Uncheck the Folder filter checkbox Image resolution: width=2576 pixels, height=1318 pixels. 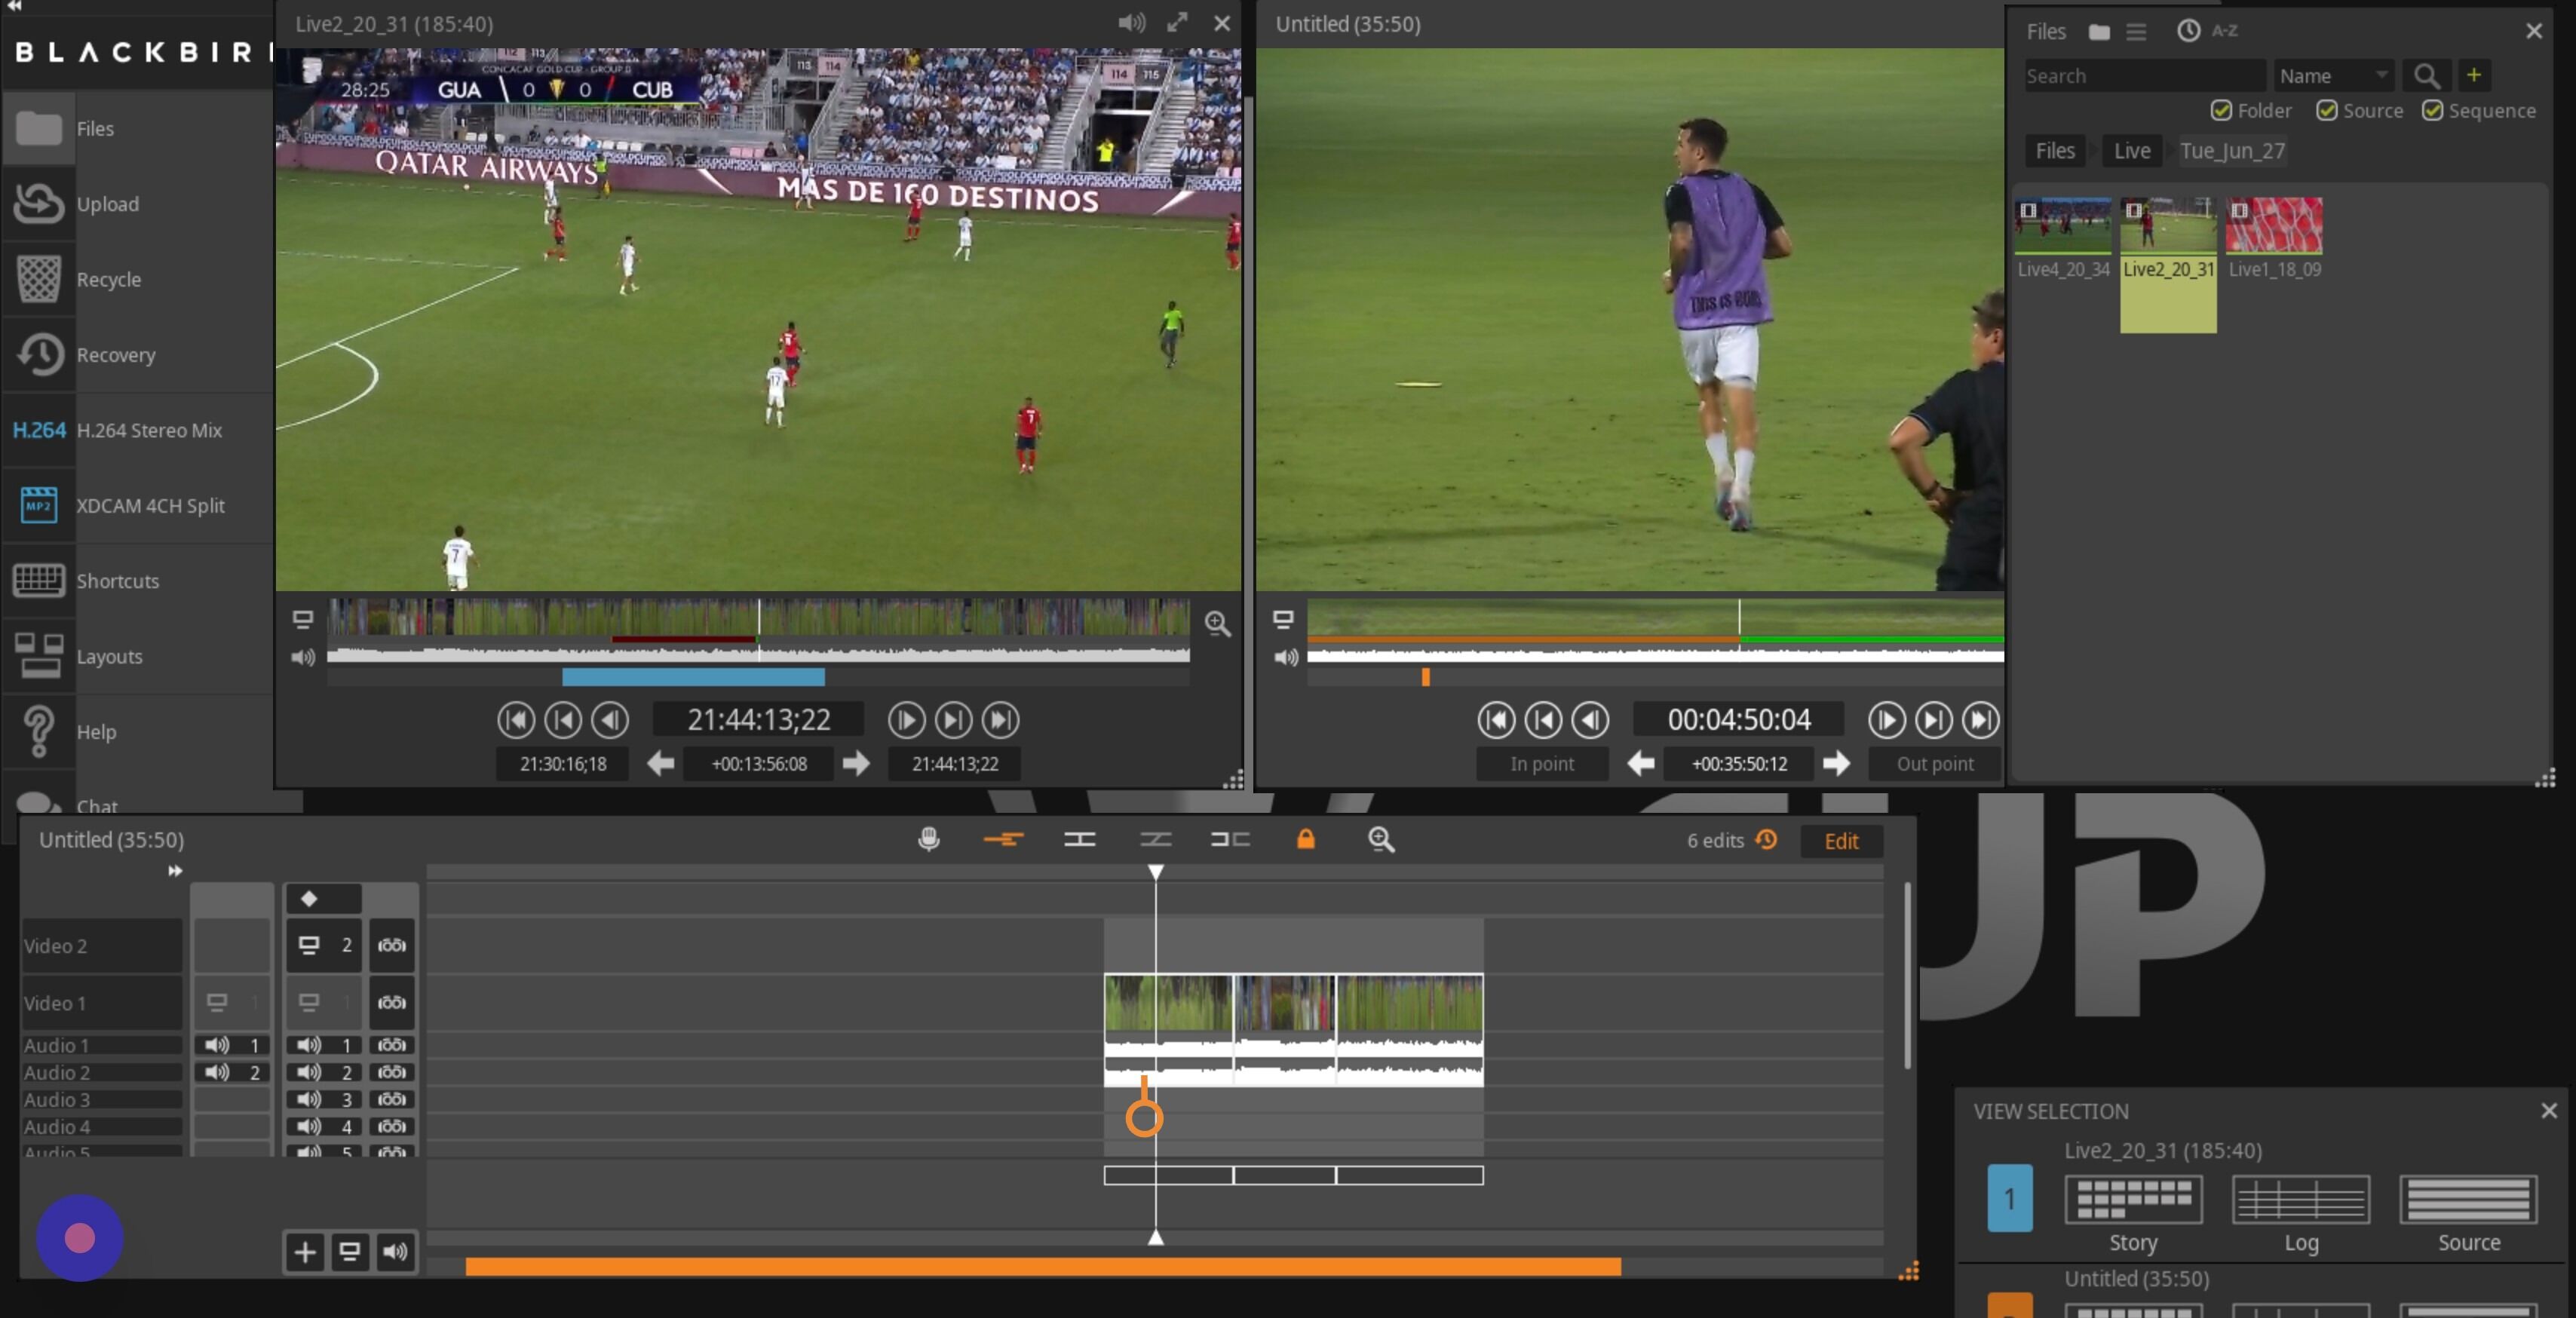[2222, 111]
